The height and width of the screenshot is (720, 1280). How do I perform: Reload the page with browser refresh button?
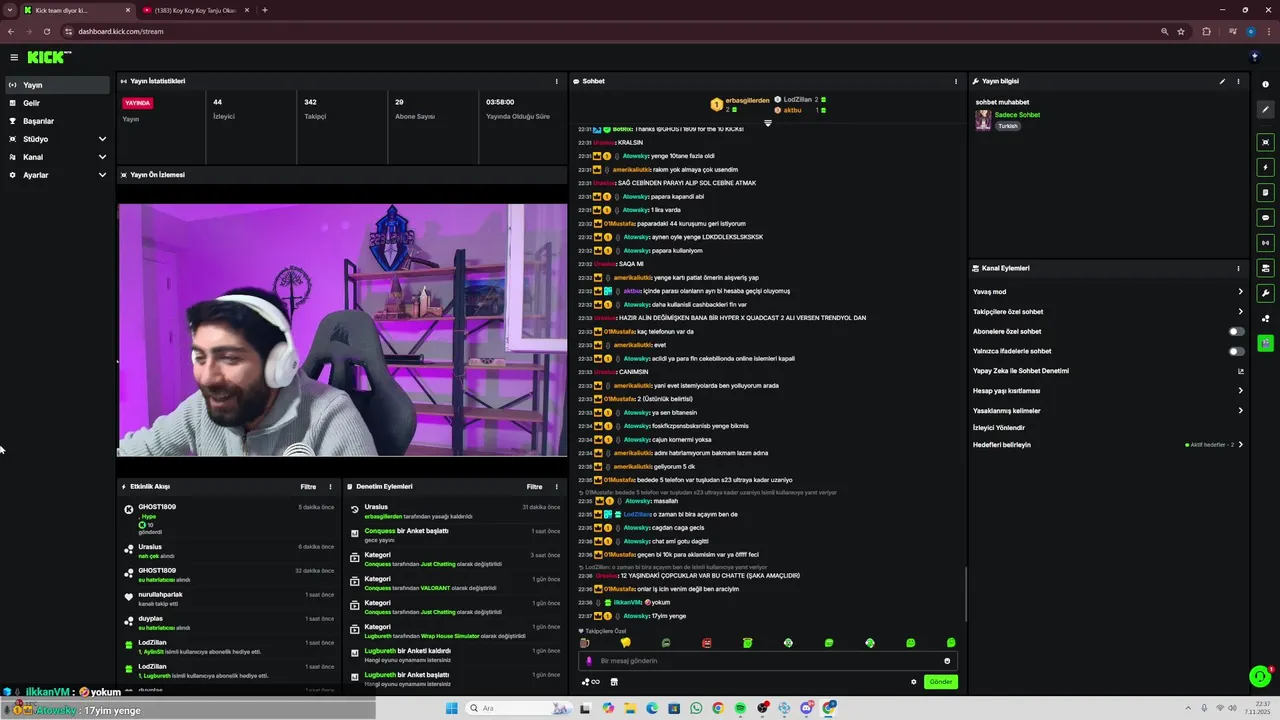(x=47, y=31)
